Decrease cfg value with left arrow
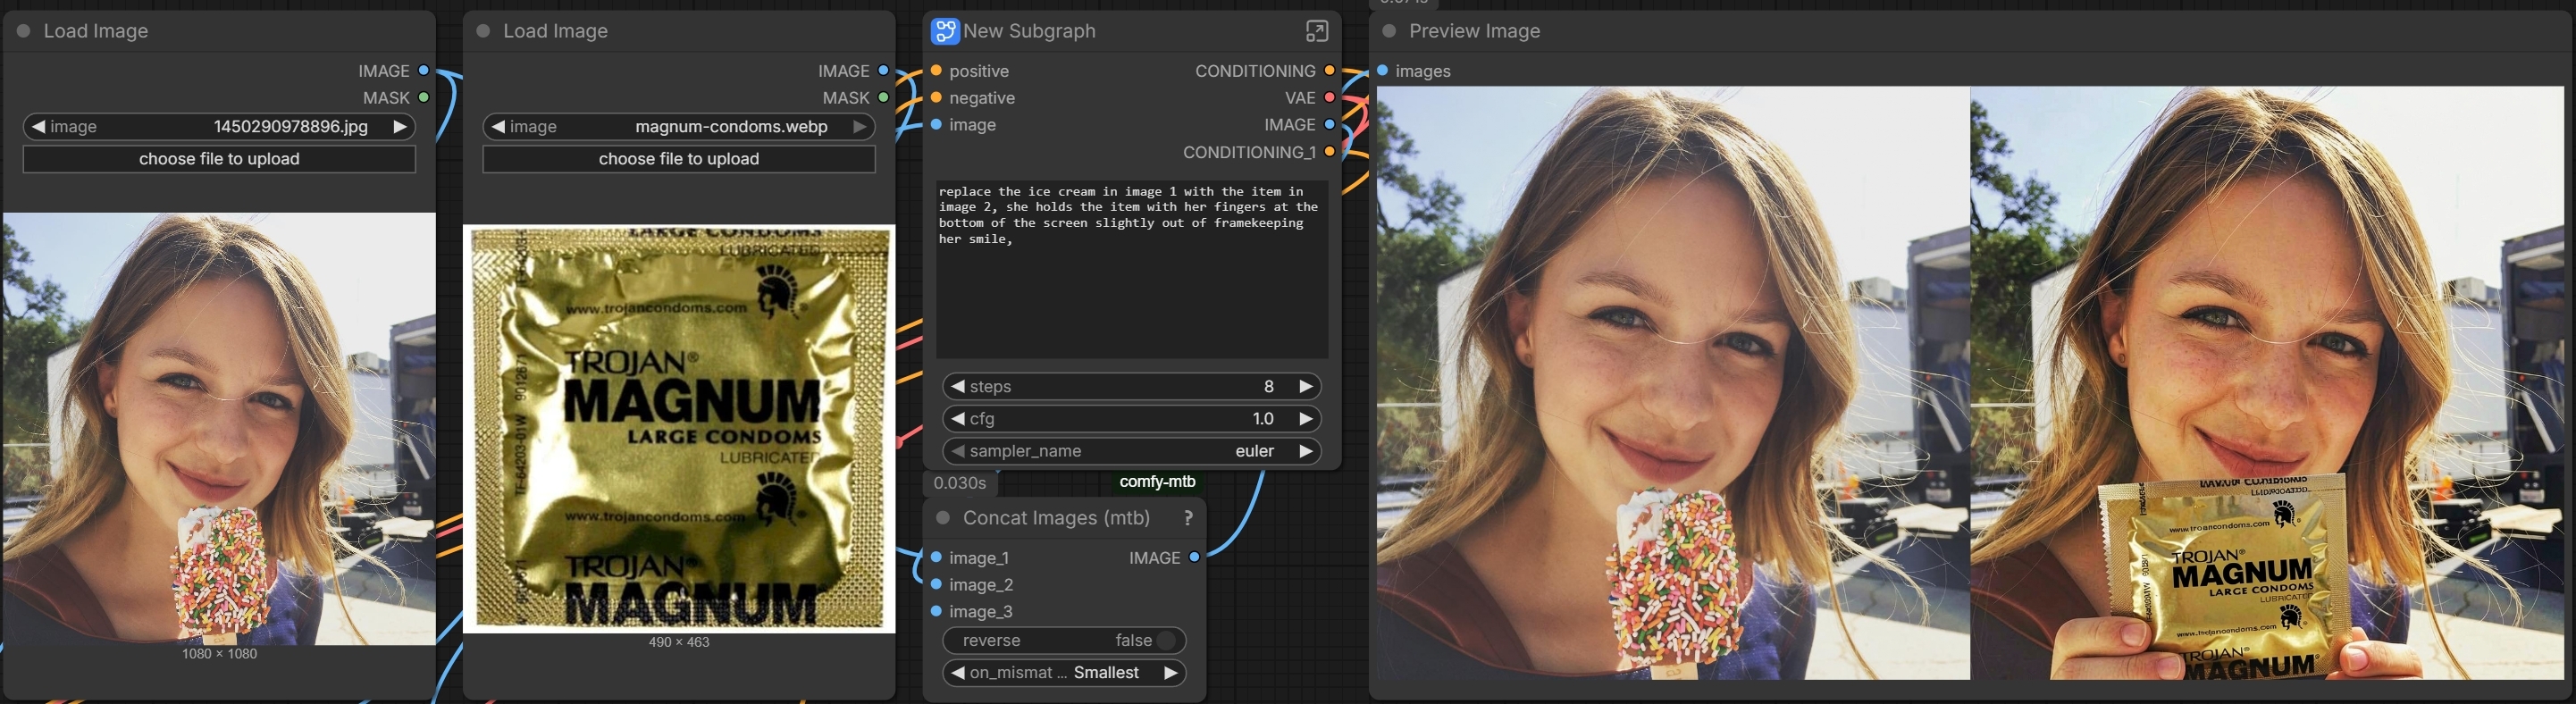 (x=957, y=419)
